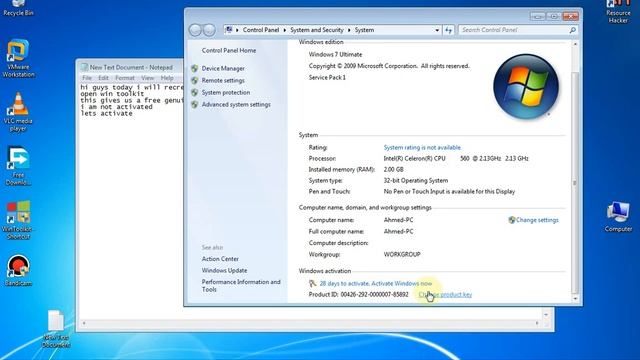640x360 pixels.
Task: Open Bandicam desktop icon
Action: click(x=18, y=270)
